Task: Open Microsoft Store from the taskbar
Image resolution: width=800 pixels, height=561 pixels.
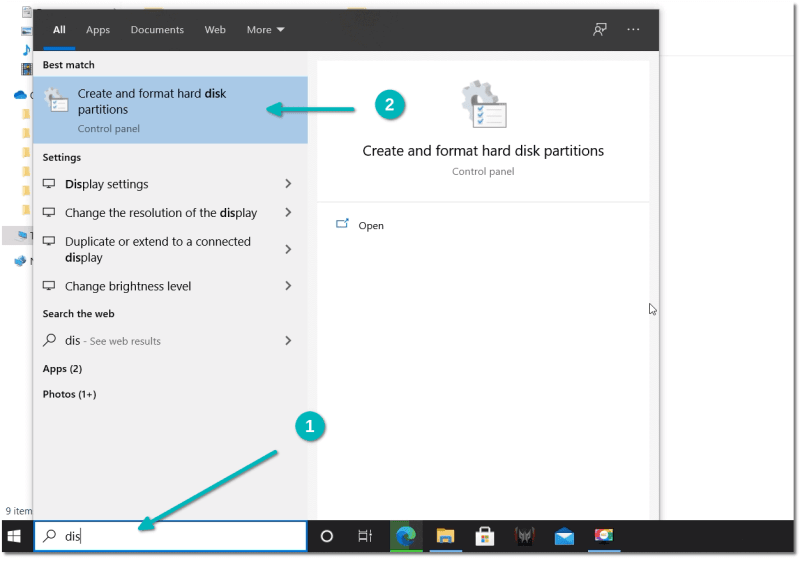Action: tap(485, 537)
